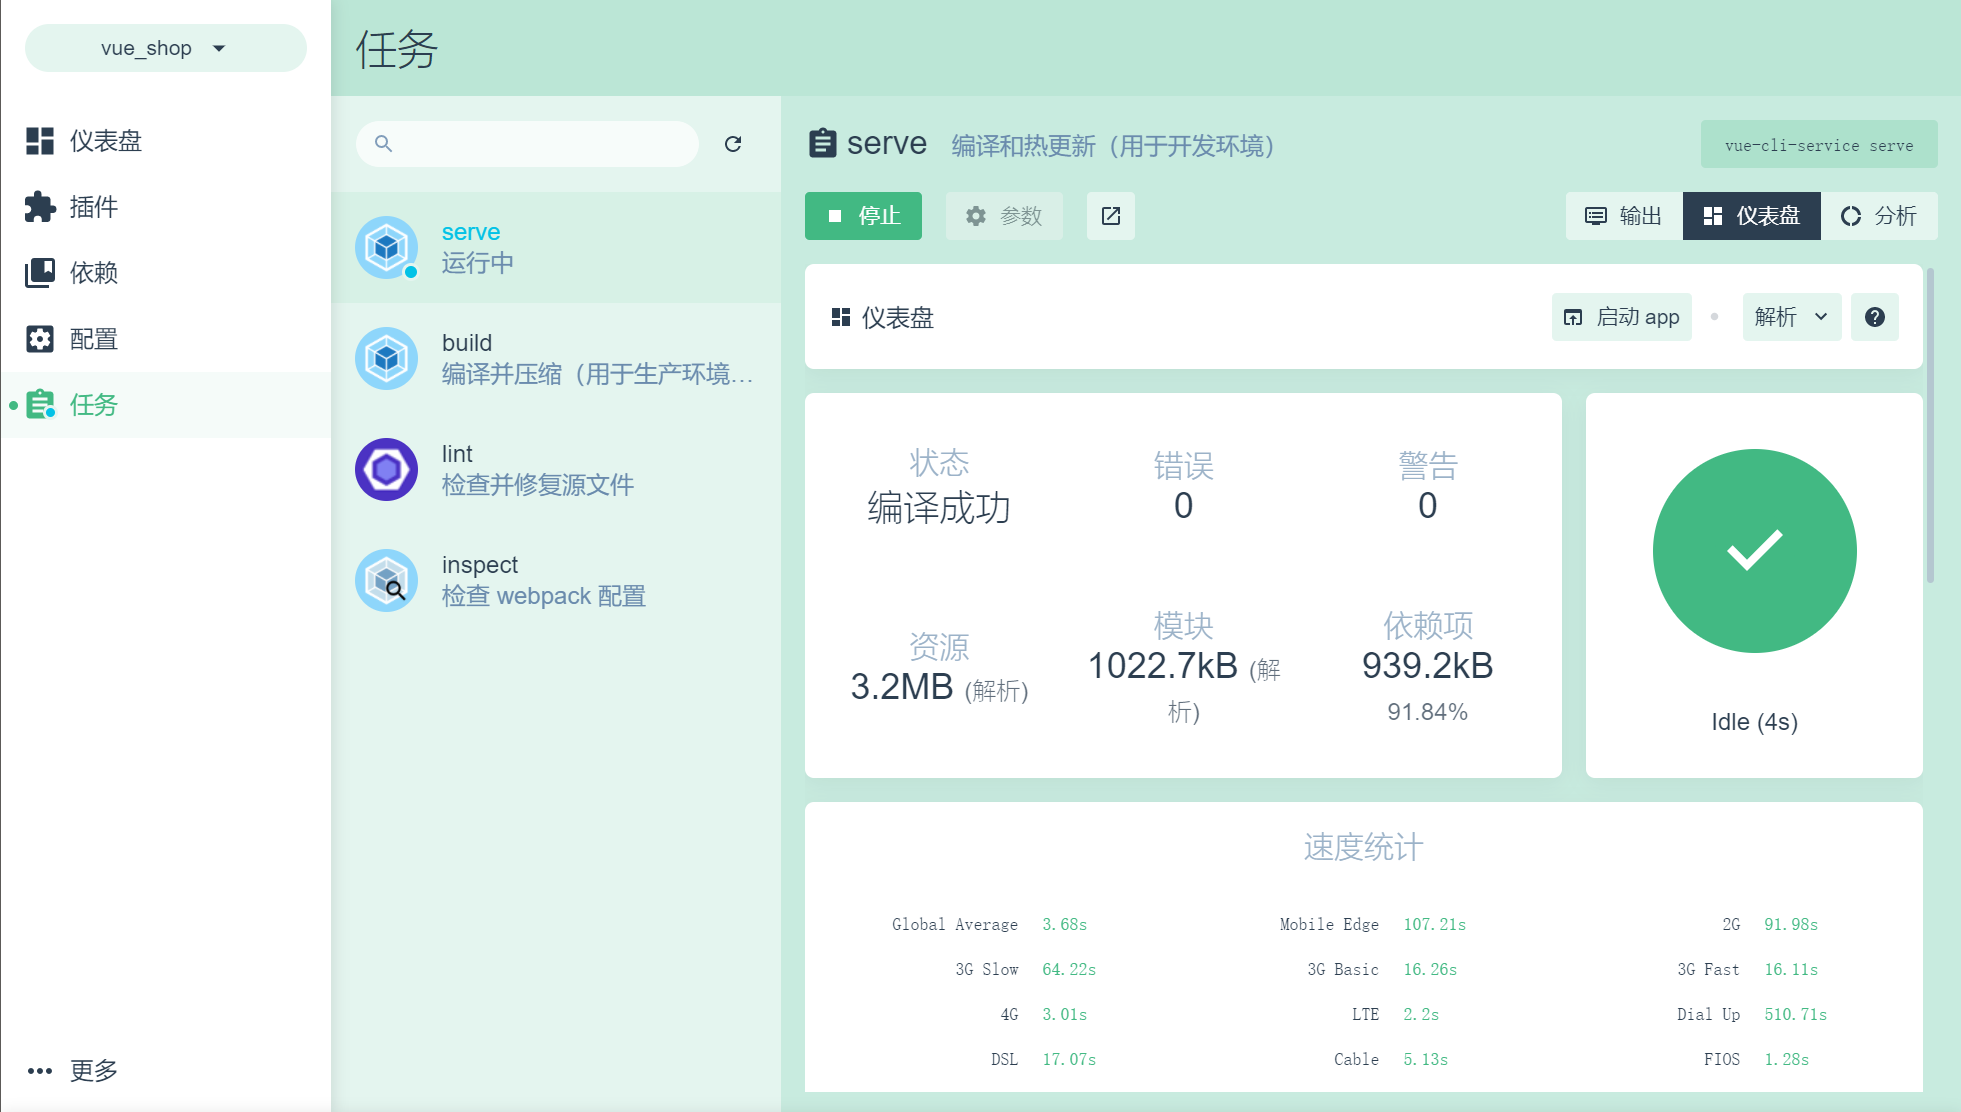The width and height of the screenshot is (1961, 1112).
Task: Click the 启动 app button
Action: [x=1621, y=317]
